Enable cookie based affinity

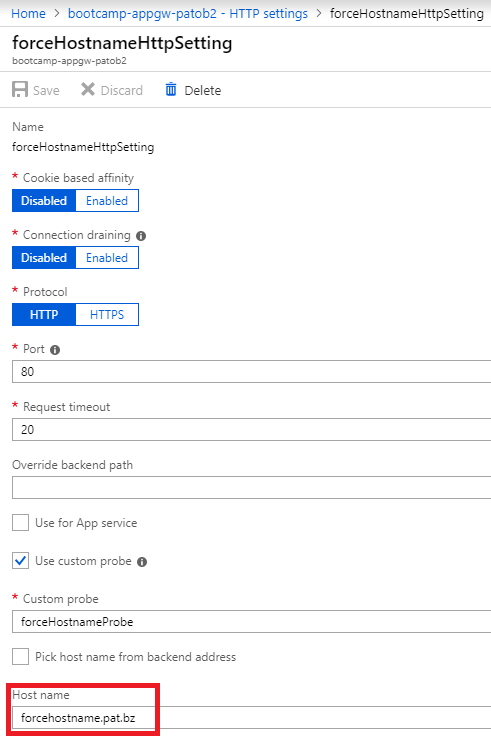[x=107, y=201]
